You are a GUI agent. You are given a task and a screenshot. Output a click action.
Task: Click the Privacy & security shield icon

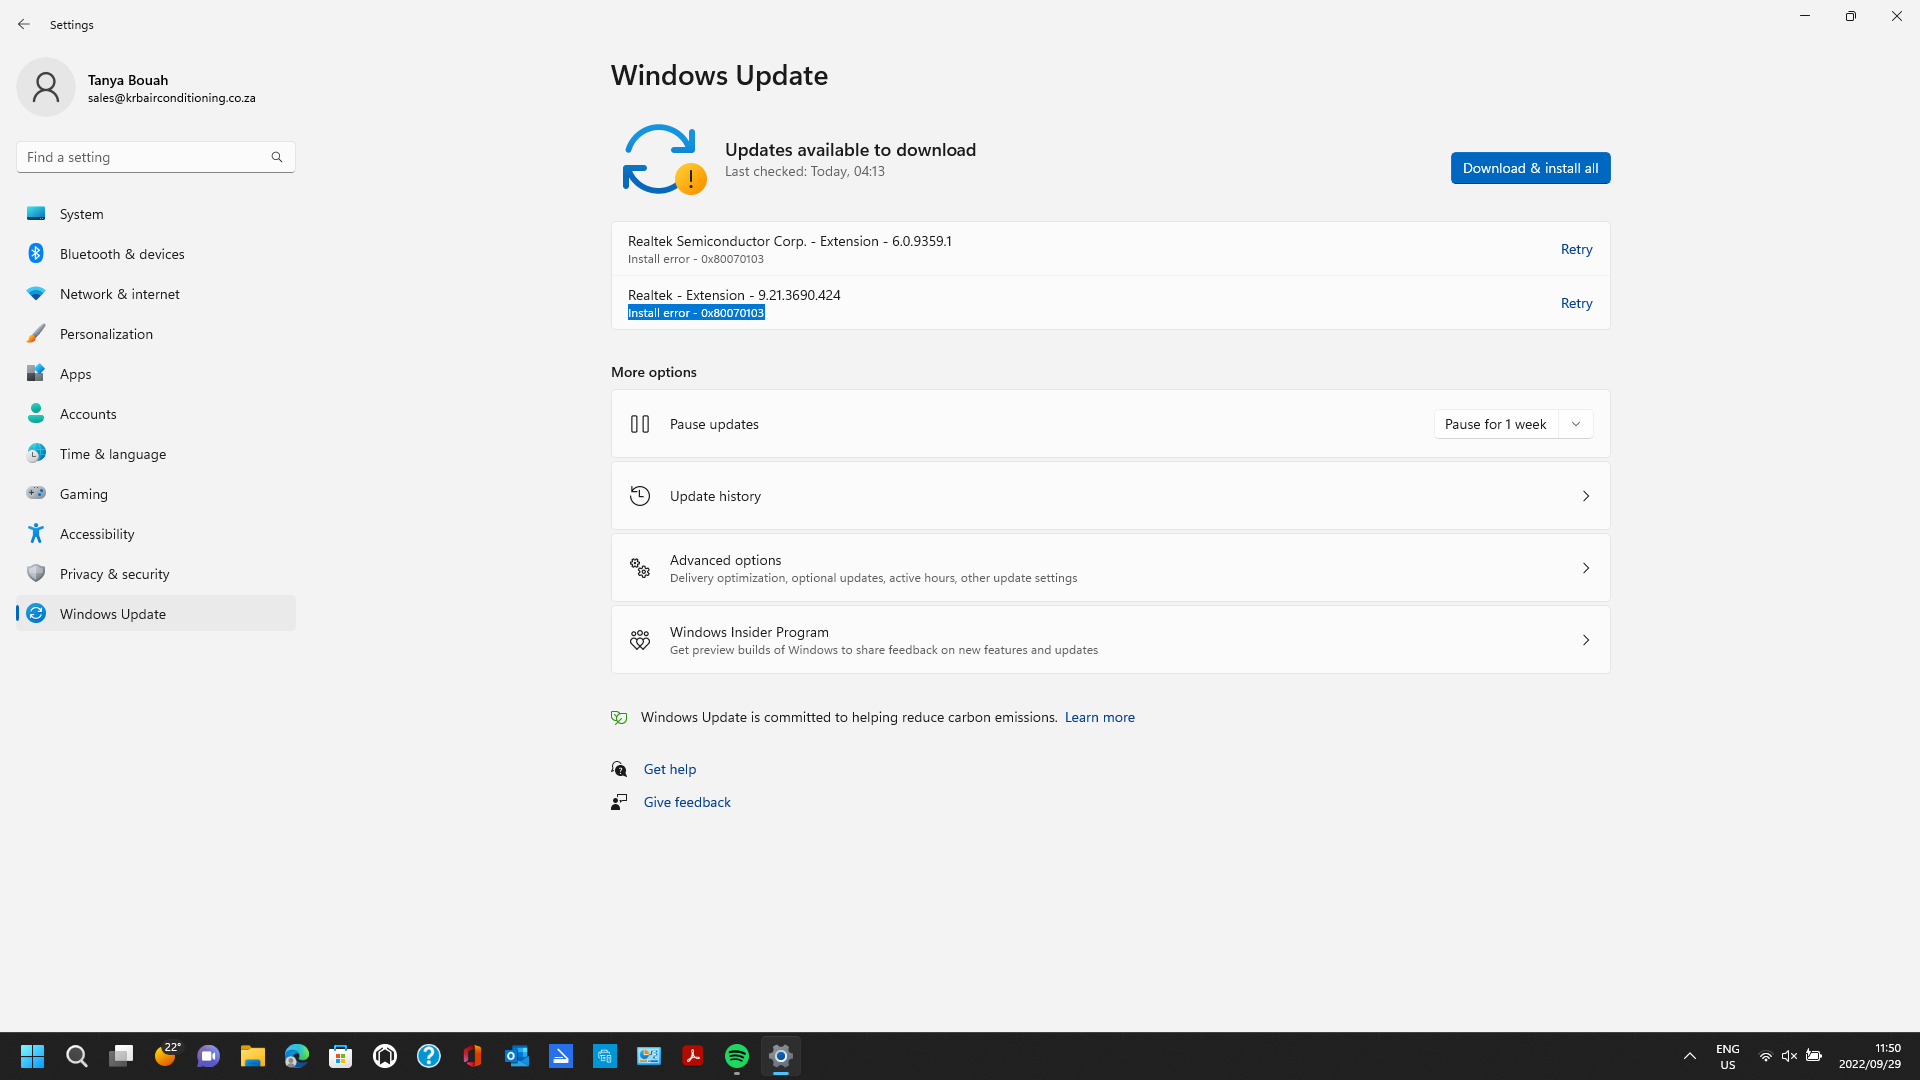pyautogui.click(x=36, y=573)
